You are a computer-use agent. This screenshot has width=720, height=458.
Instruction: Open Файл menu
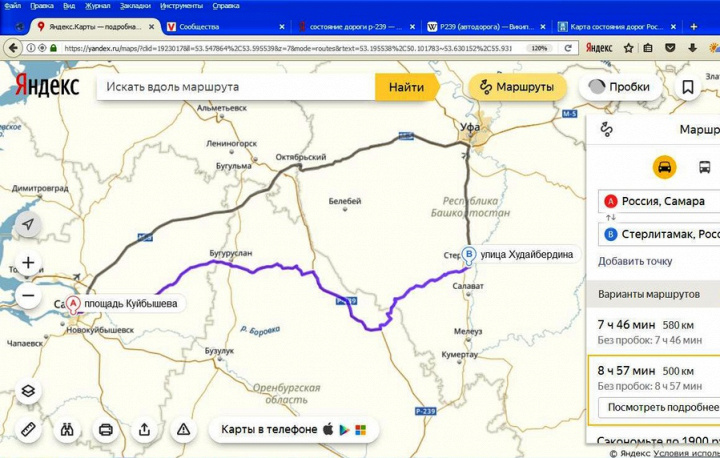click(x=12, y=6)
